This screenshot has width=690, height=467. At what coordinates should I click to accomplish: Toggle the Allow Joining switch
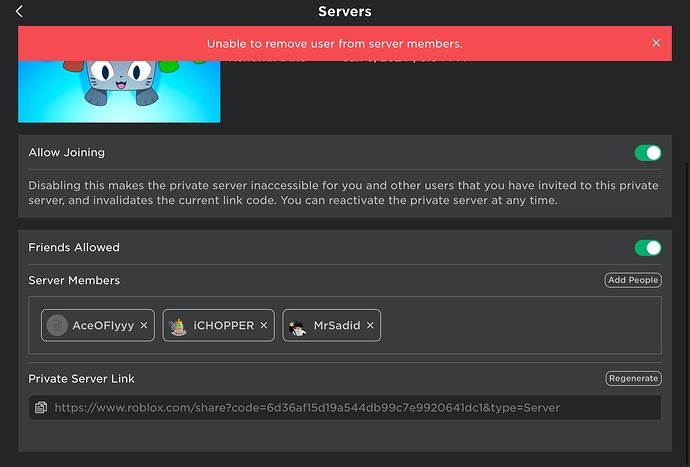[648, 153]
